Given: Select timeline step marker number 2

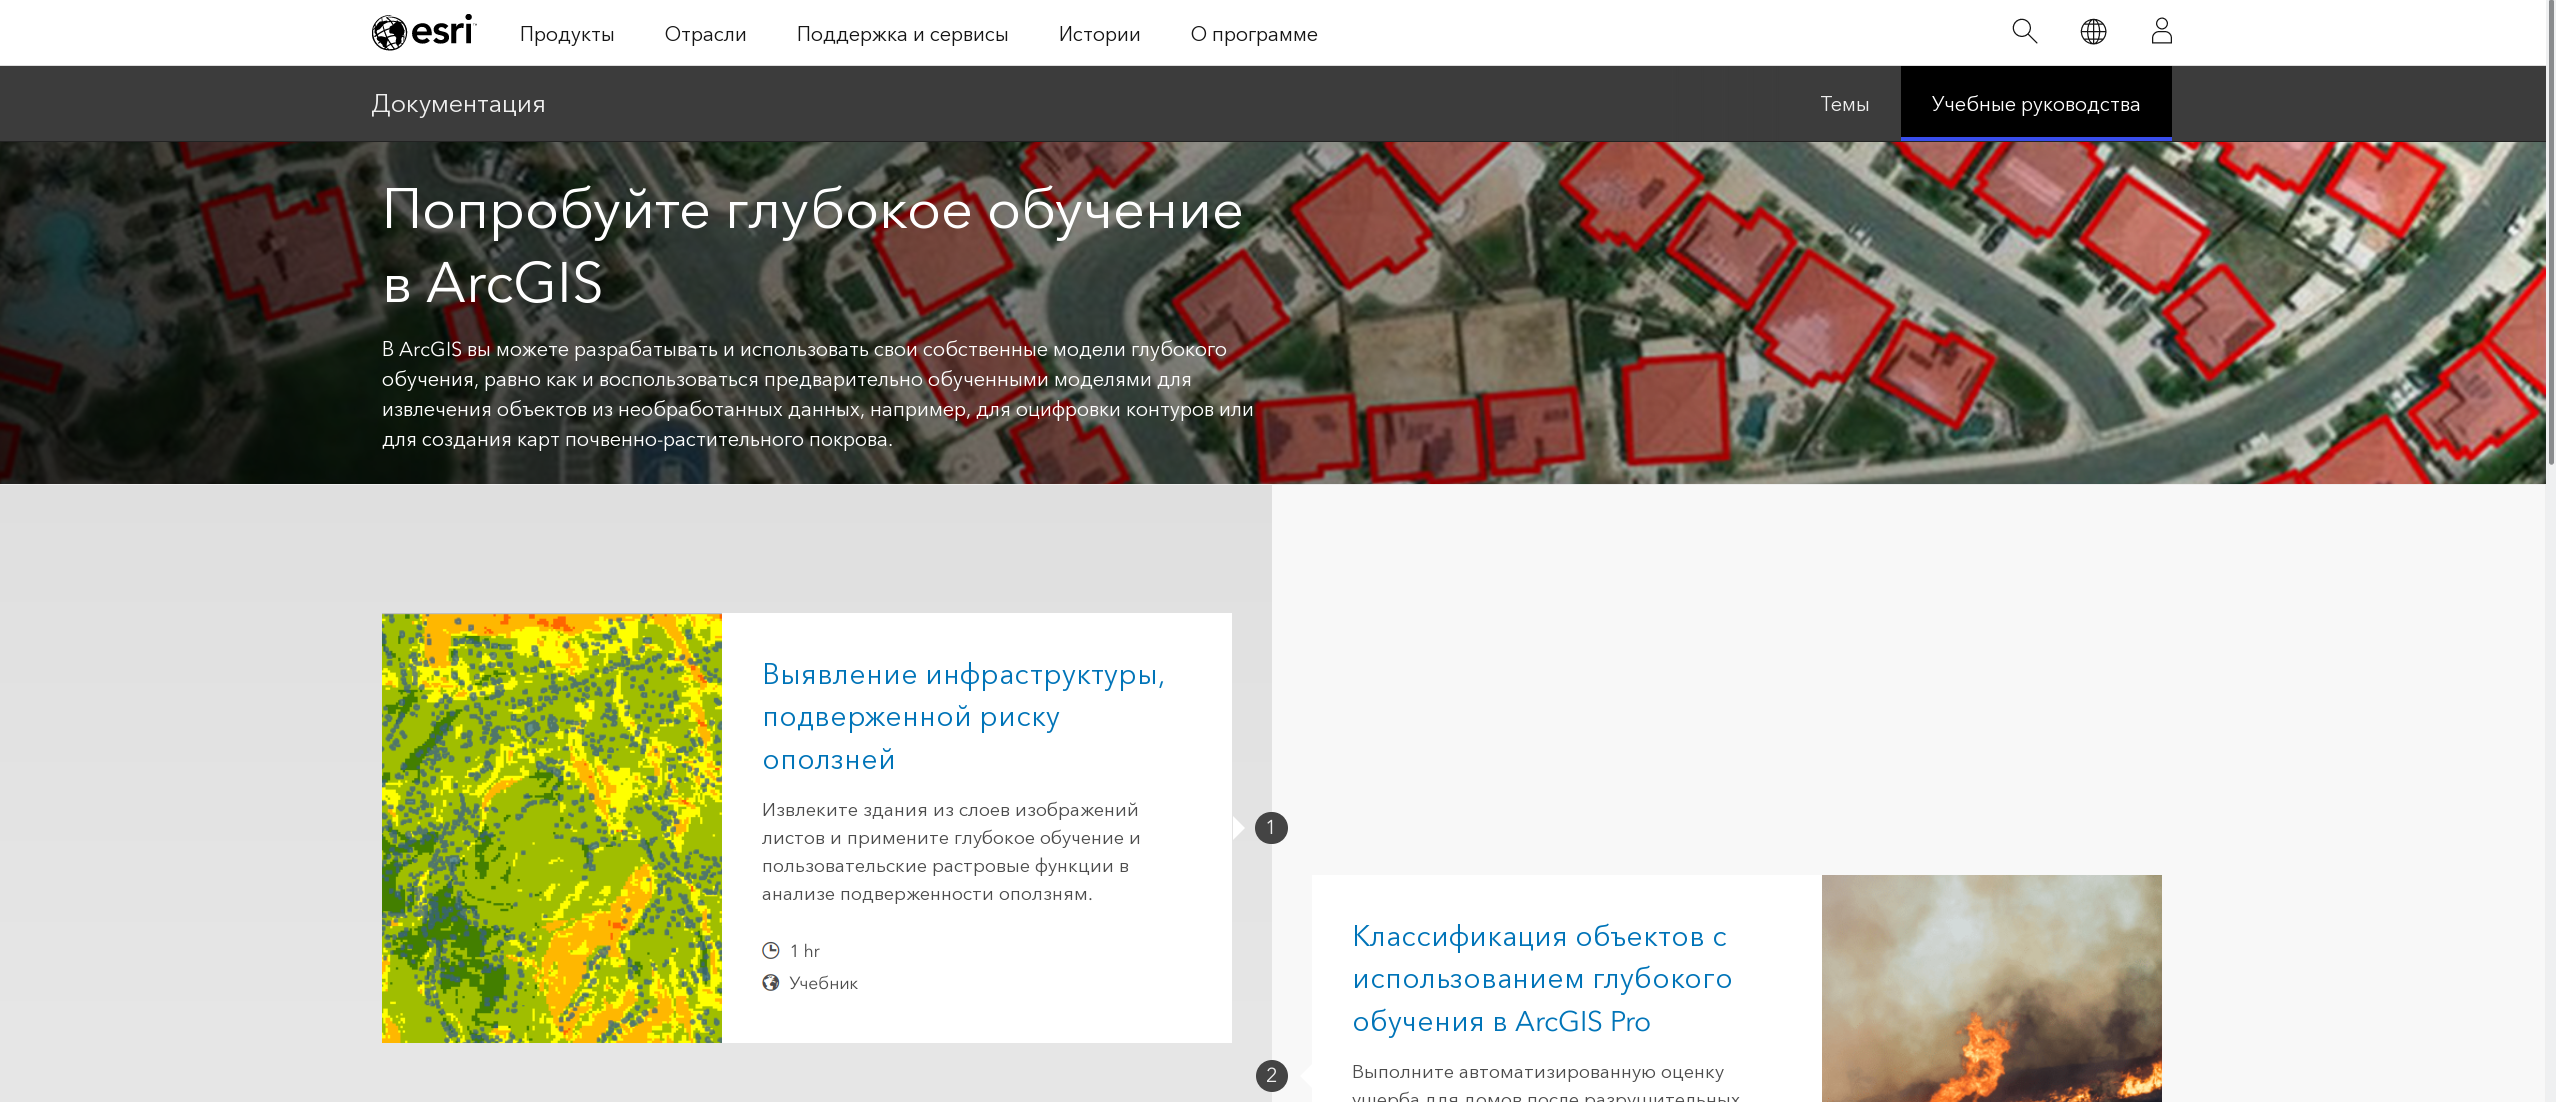Looking at the screenshot, I should tap(1271, 1076).
